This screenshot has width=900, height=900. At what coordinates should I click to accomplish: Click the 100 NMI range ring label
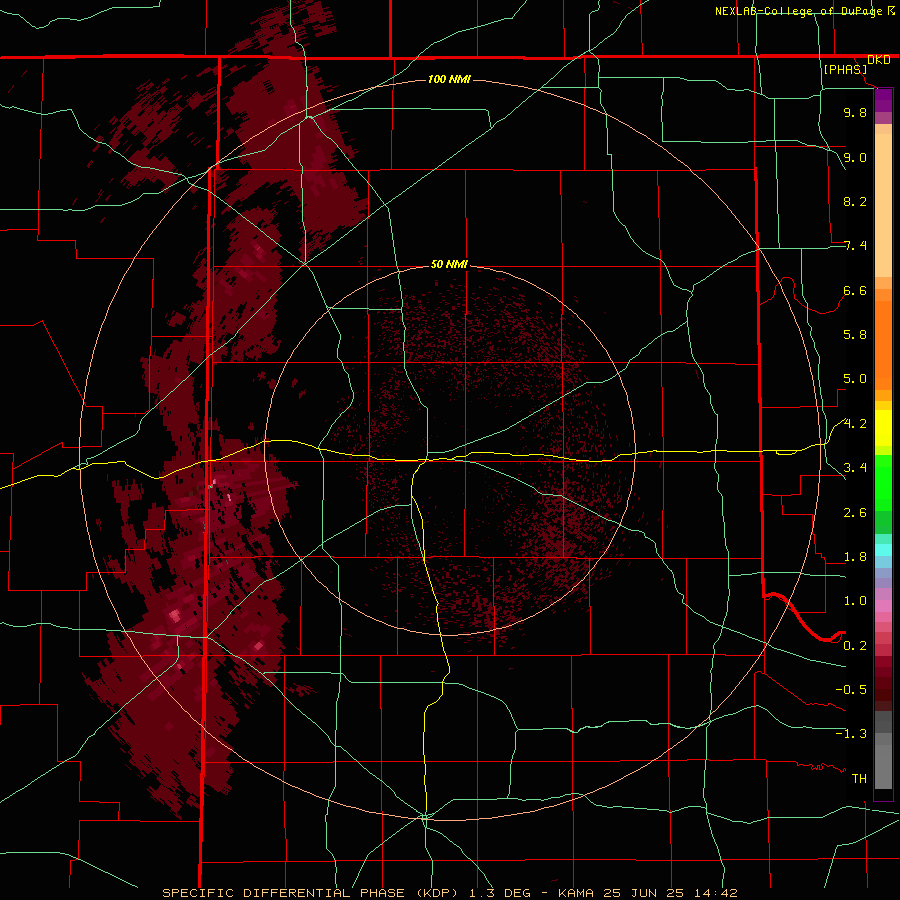(x=449, y=79)
